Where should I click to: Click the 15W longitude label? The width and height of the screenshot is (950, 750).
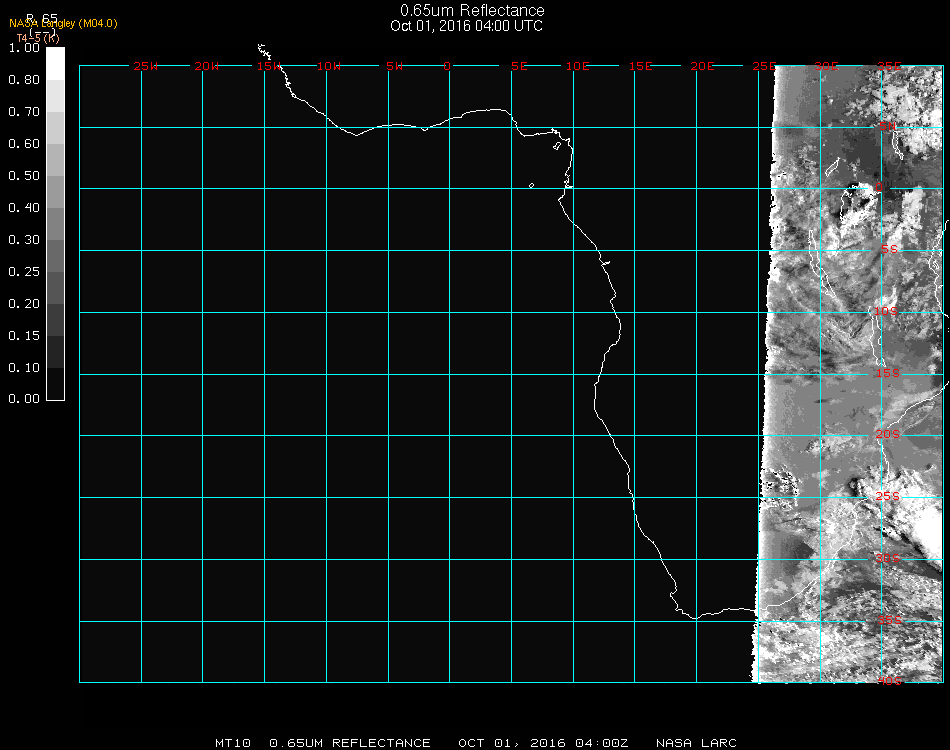269,67
